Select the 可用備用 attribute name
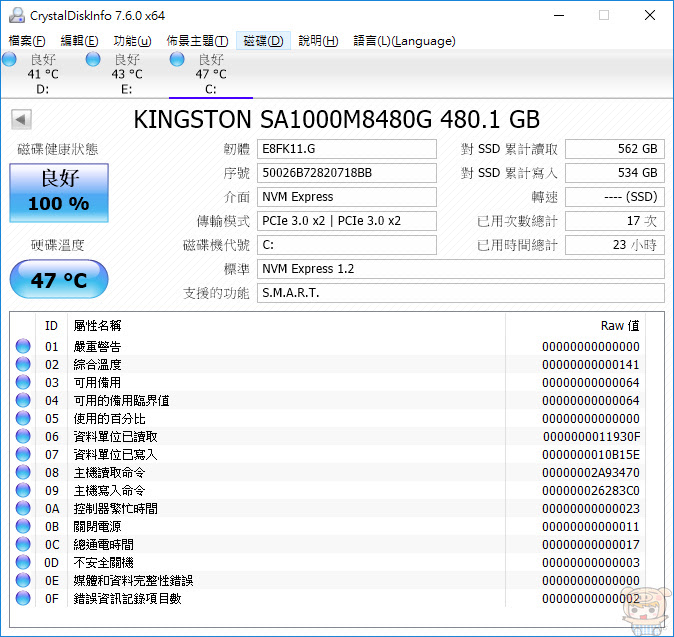The image size is (674, 637). (98, 383)
